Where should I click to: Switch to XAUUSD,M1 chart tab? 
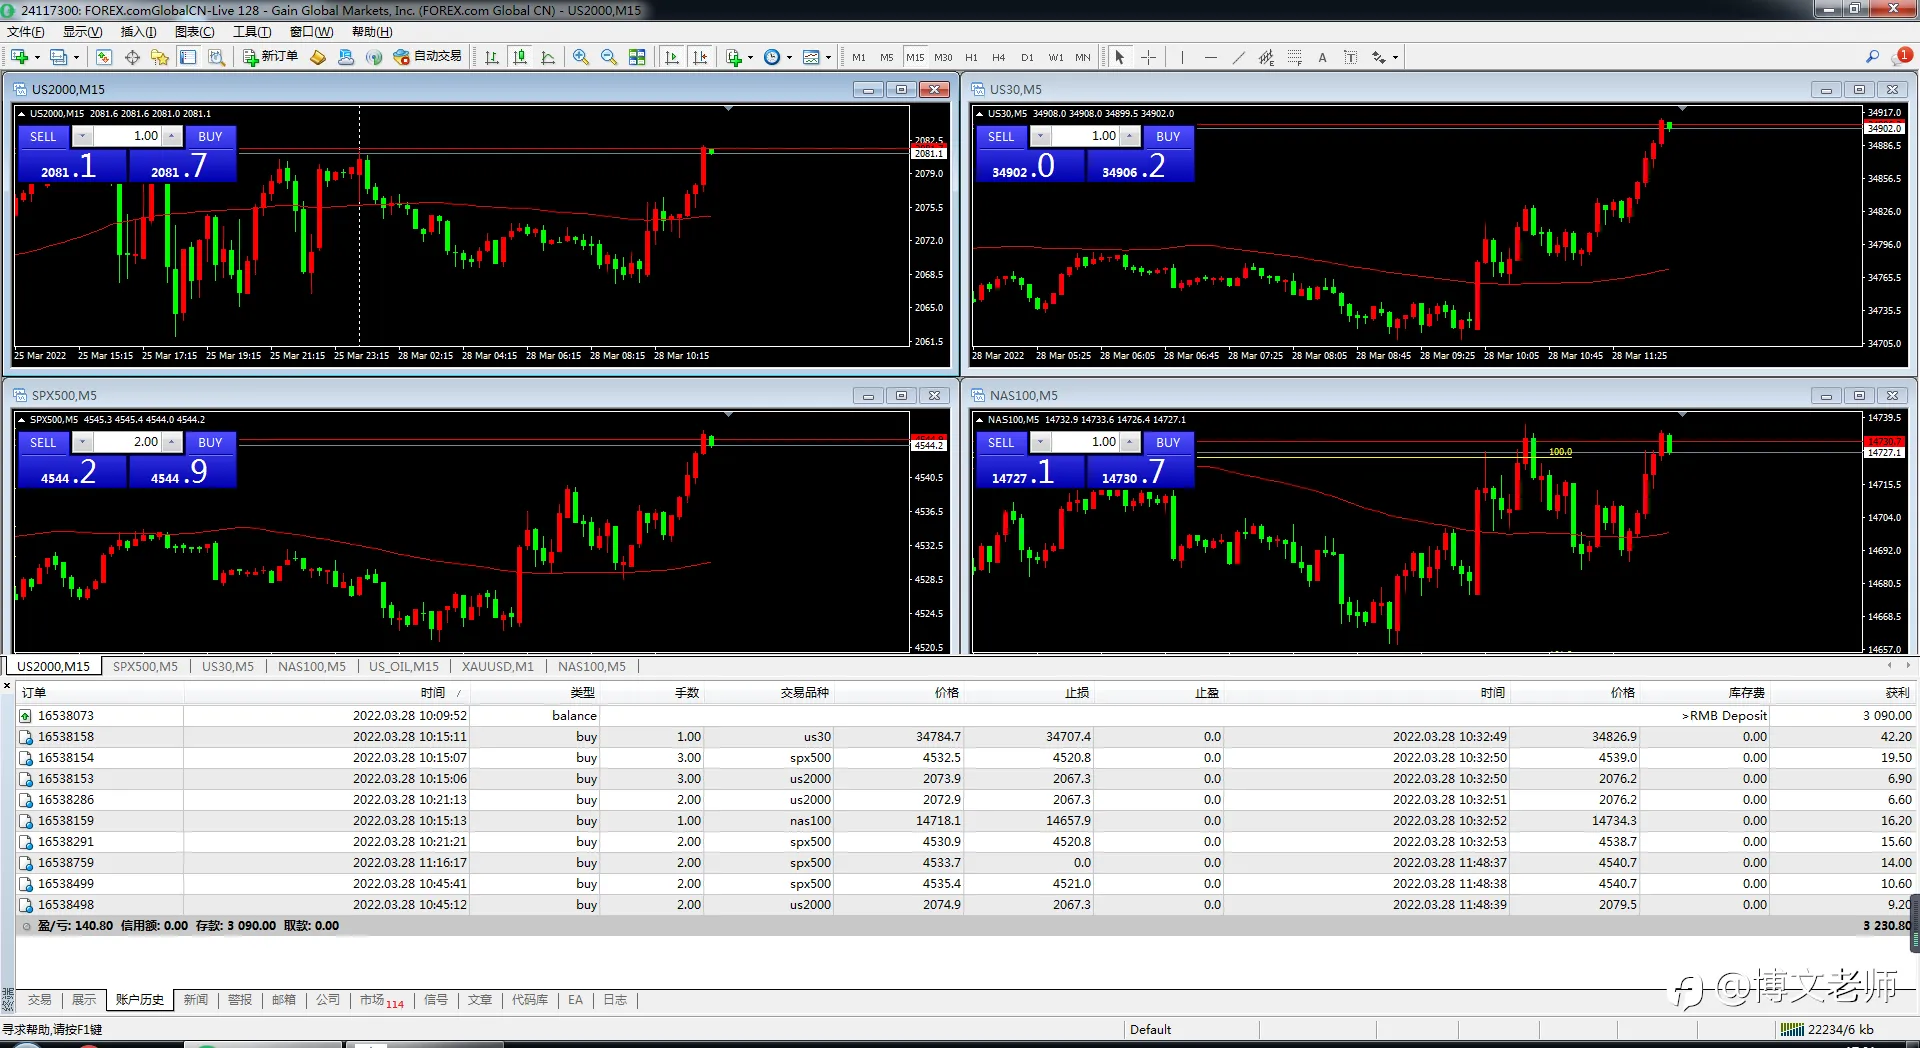[x=498, y=666]
